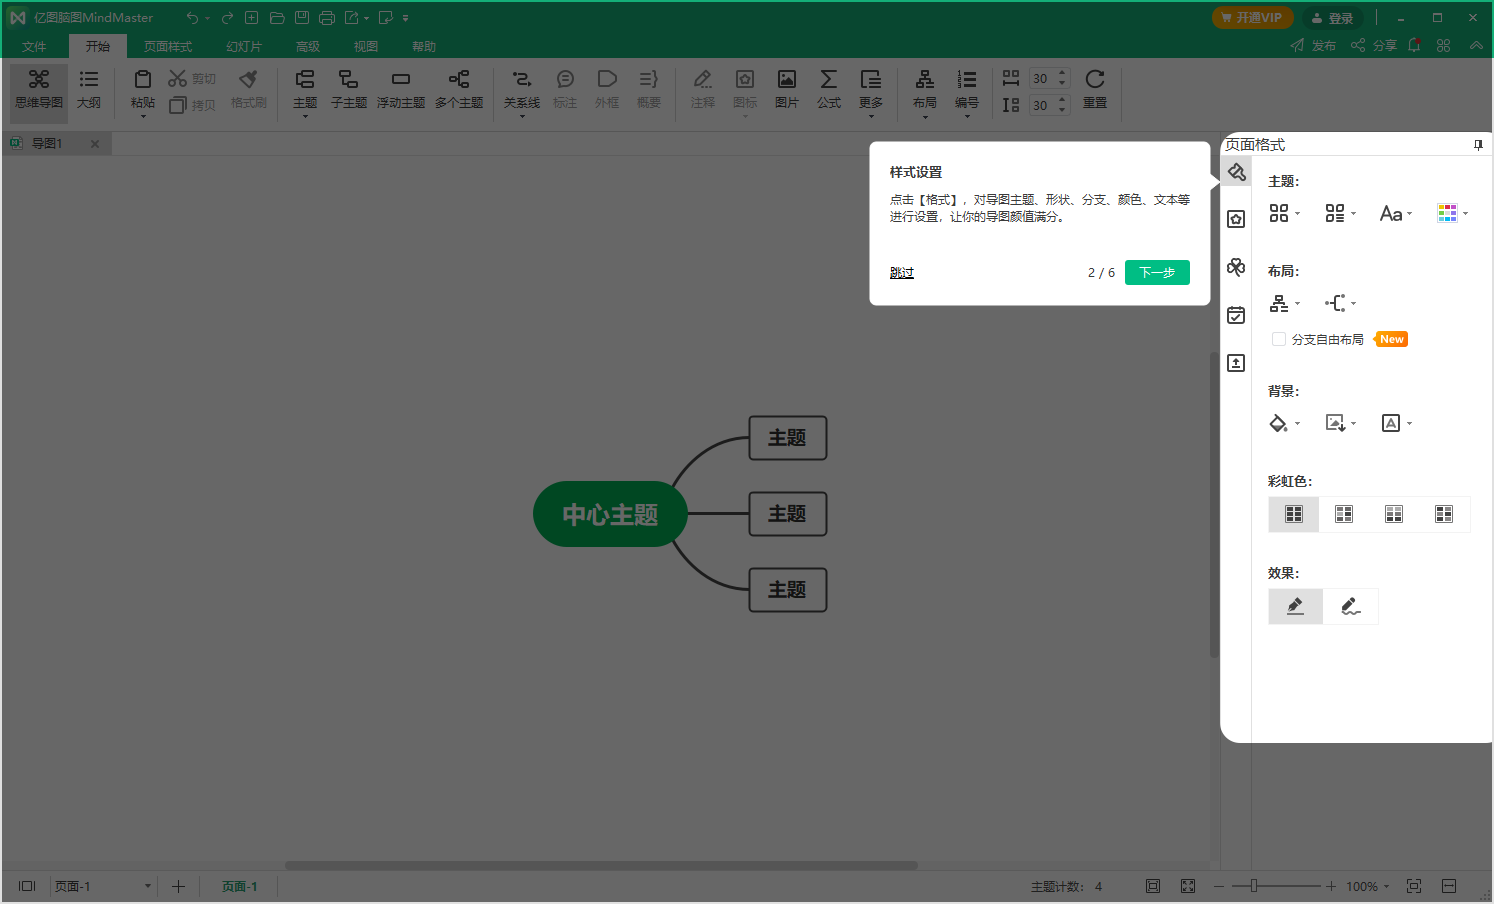1494x904 pixels.
Task: Click the fullscreen icon in status bar
Action: (1188, 886)
